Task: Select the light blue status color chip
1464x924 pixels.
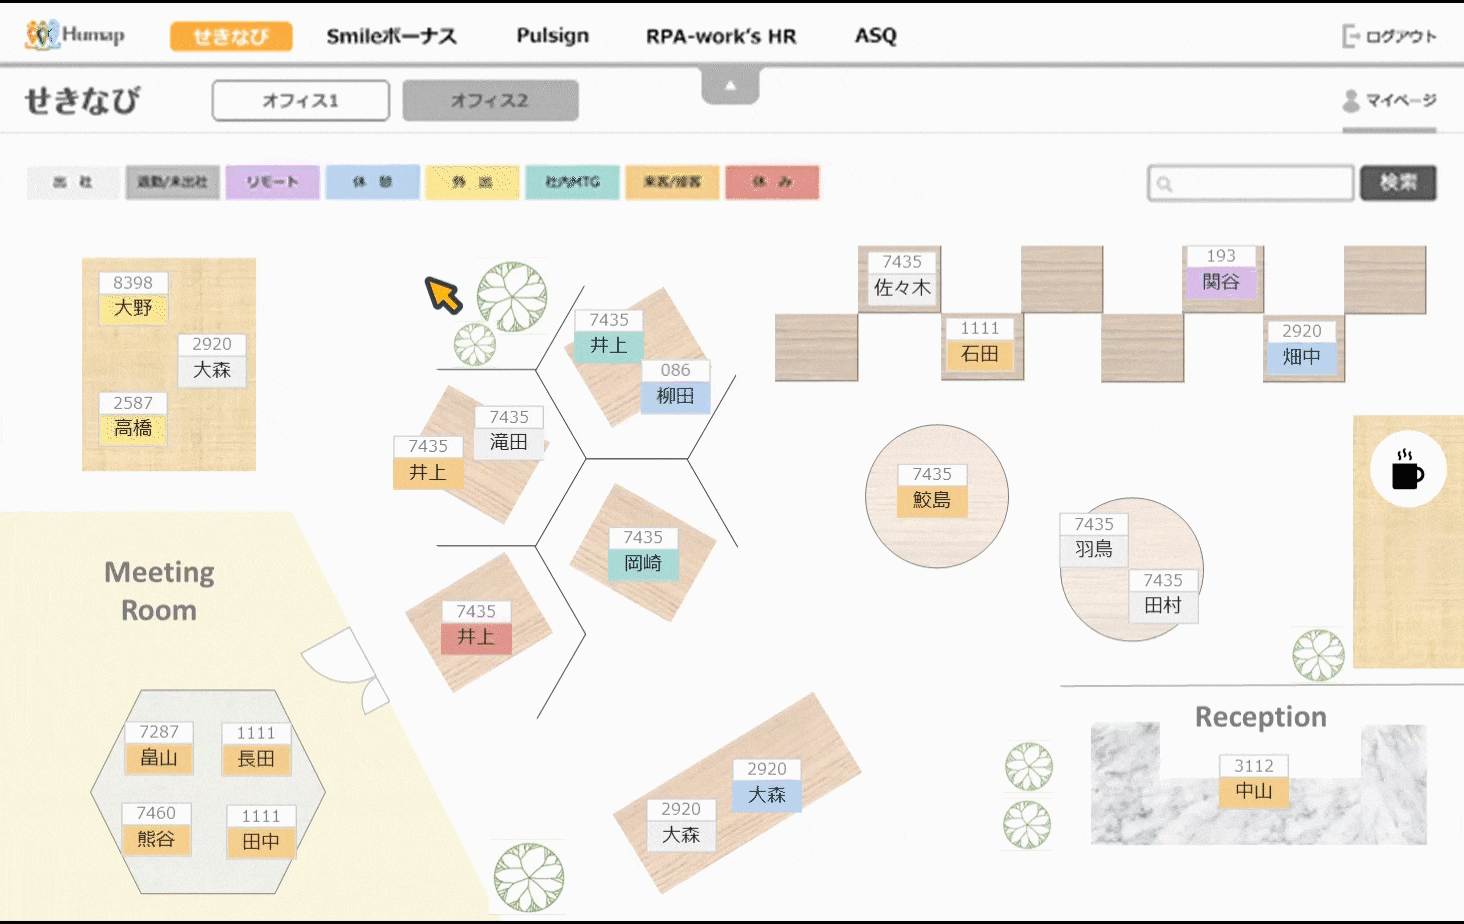Action: coord(372,182)
